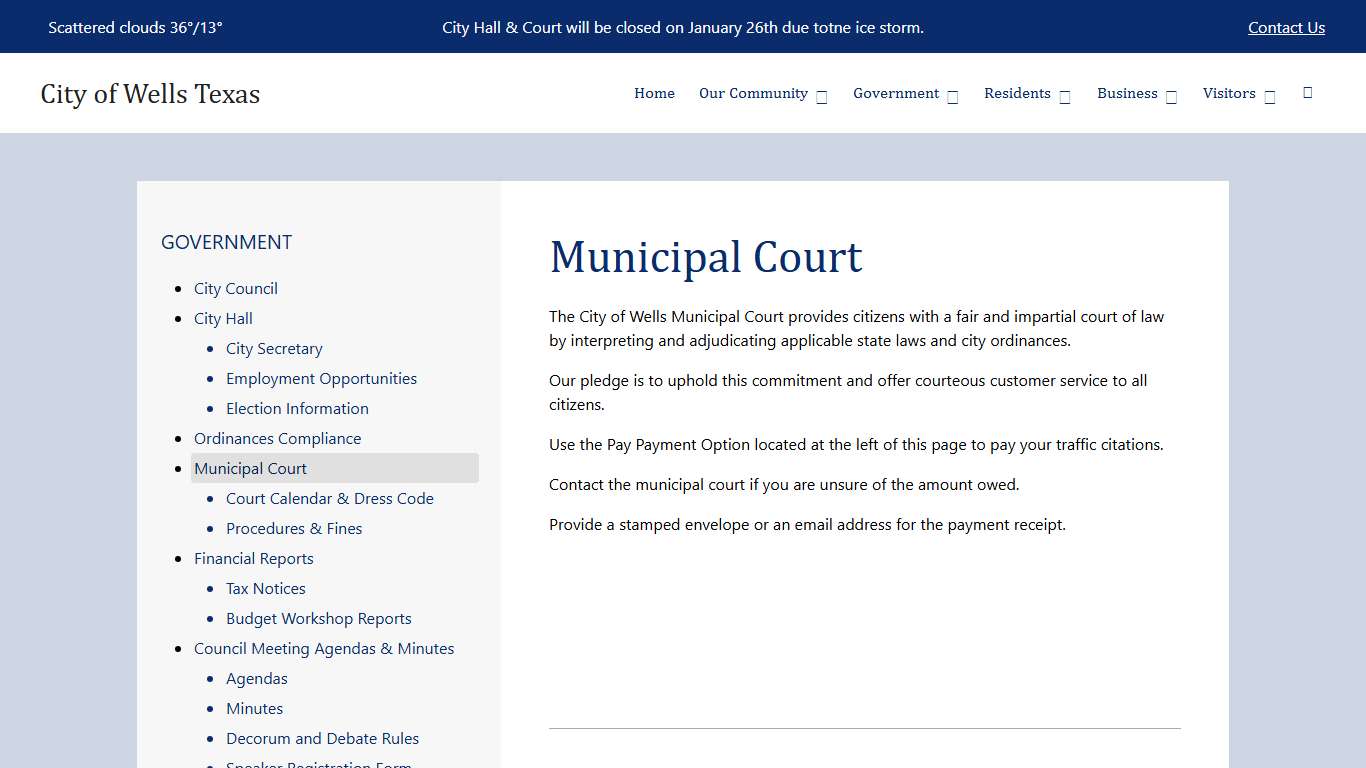This screenshot has height=768, width=1366.
Task: Visit the Court Calendar & Dress Code page
Action: point(330,498)
